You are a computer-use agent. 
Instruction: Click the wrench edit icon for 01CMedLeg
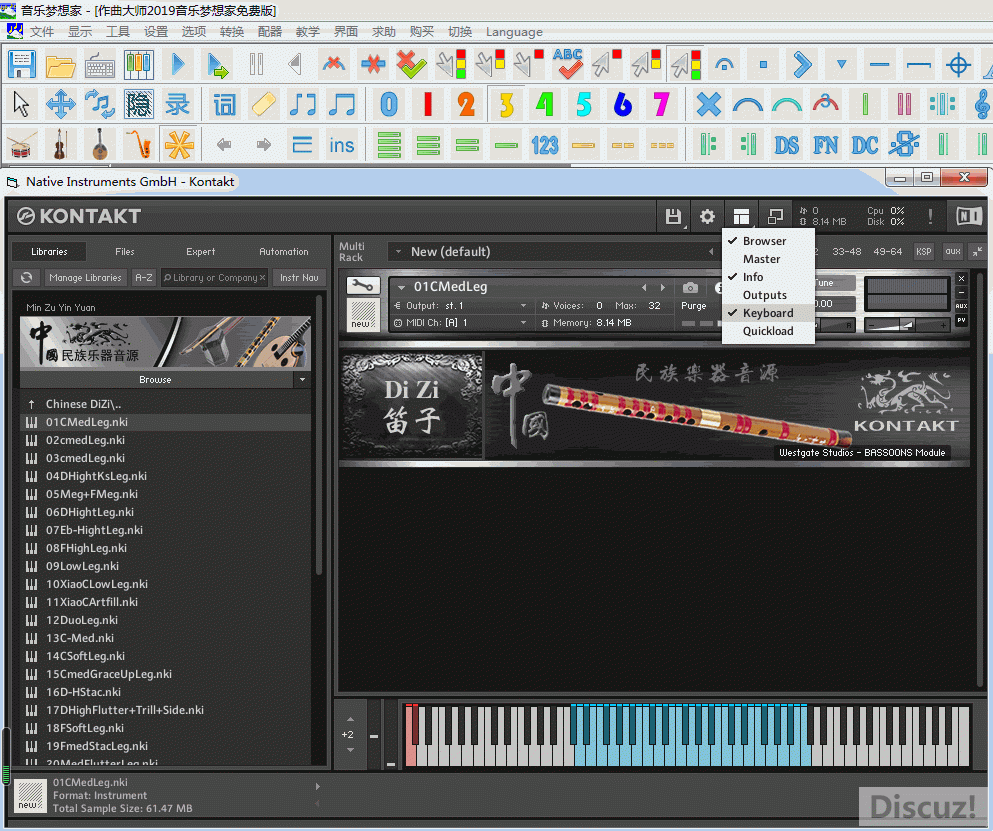(363, 286)
